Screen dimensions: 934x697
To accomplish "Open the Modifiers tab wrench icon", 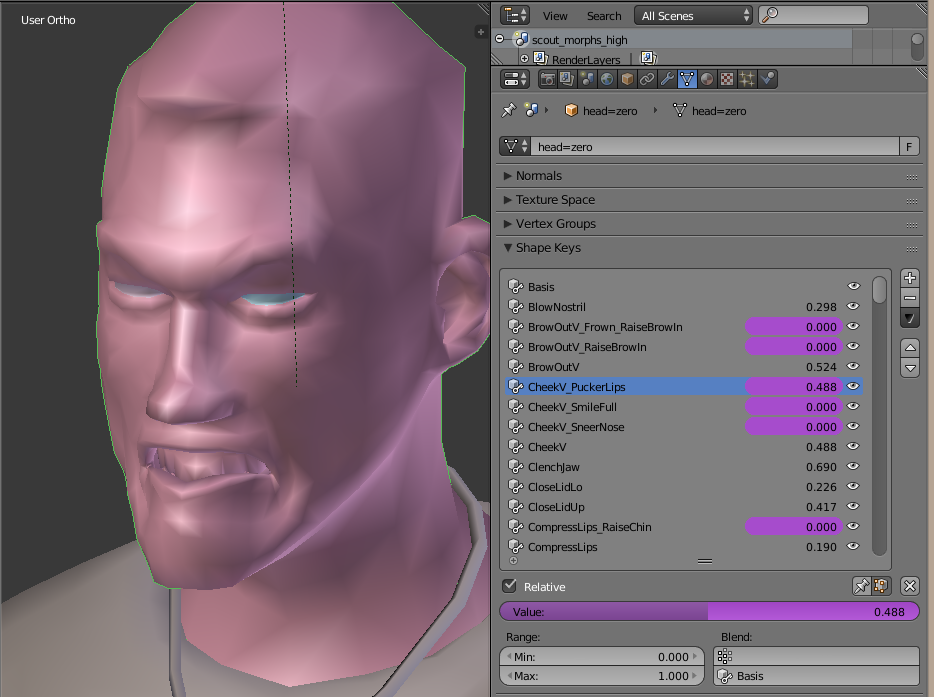I will [667, 79].
